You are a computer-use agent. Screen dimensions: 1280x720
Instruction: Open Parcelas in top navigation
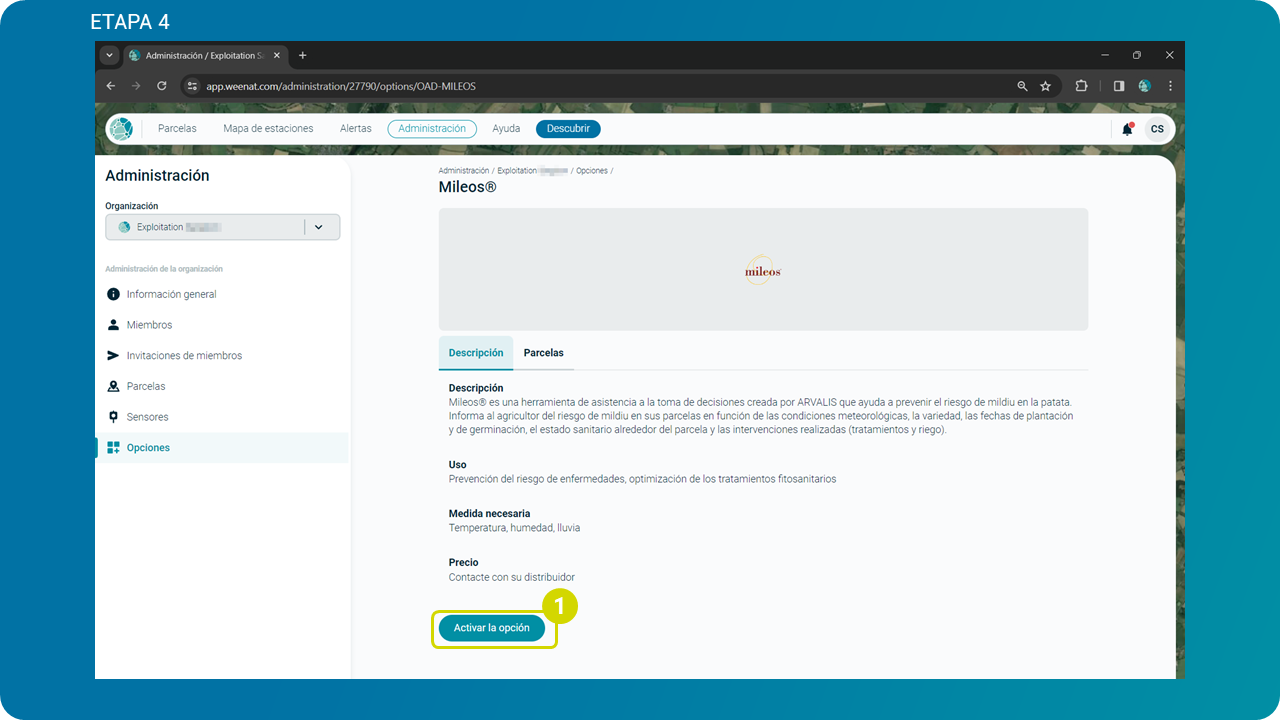[x=177, y=129]
